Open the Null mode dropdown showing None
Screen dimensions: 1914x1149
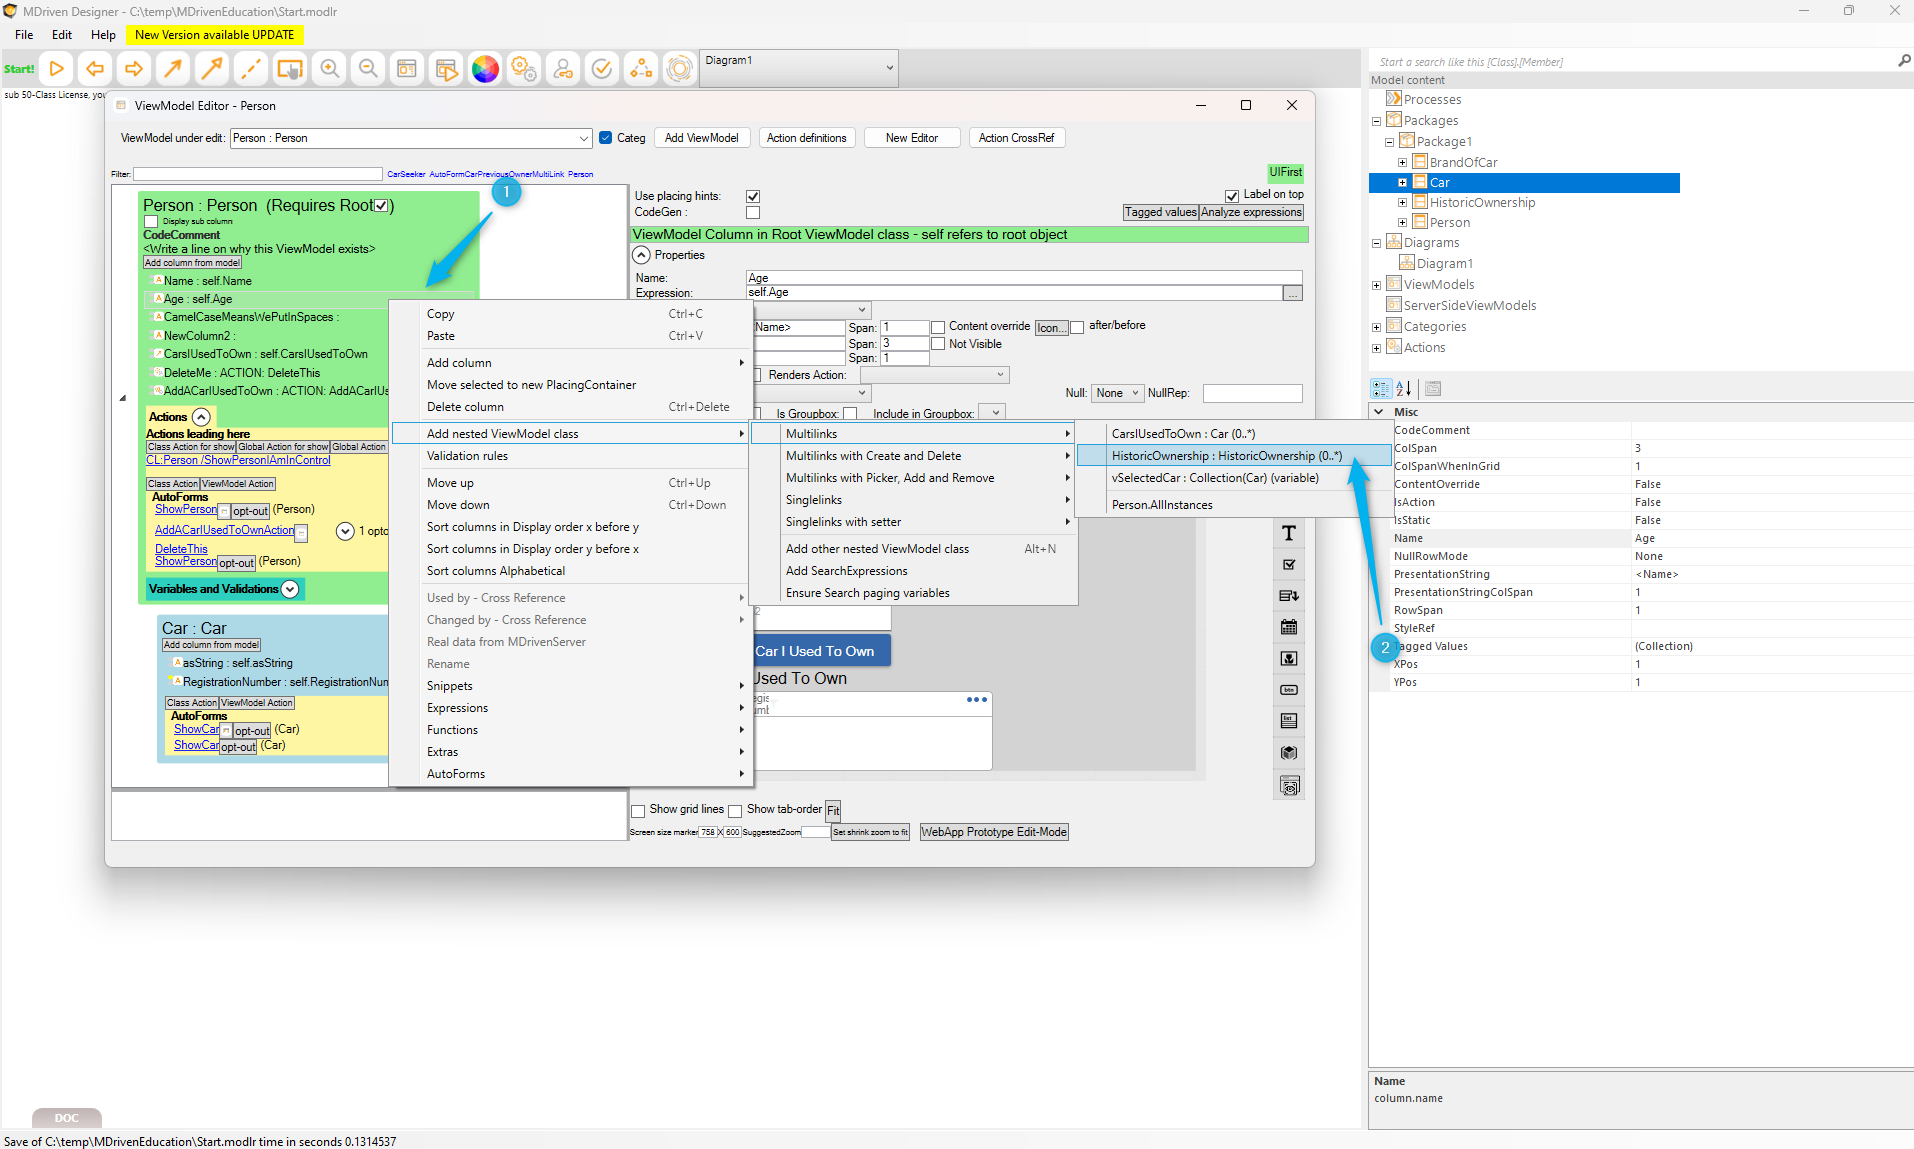1116,393
